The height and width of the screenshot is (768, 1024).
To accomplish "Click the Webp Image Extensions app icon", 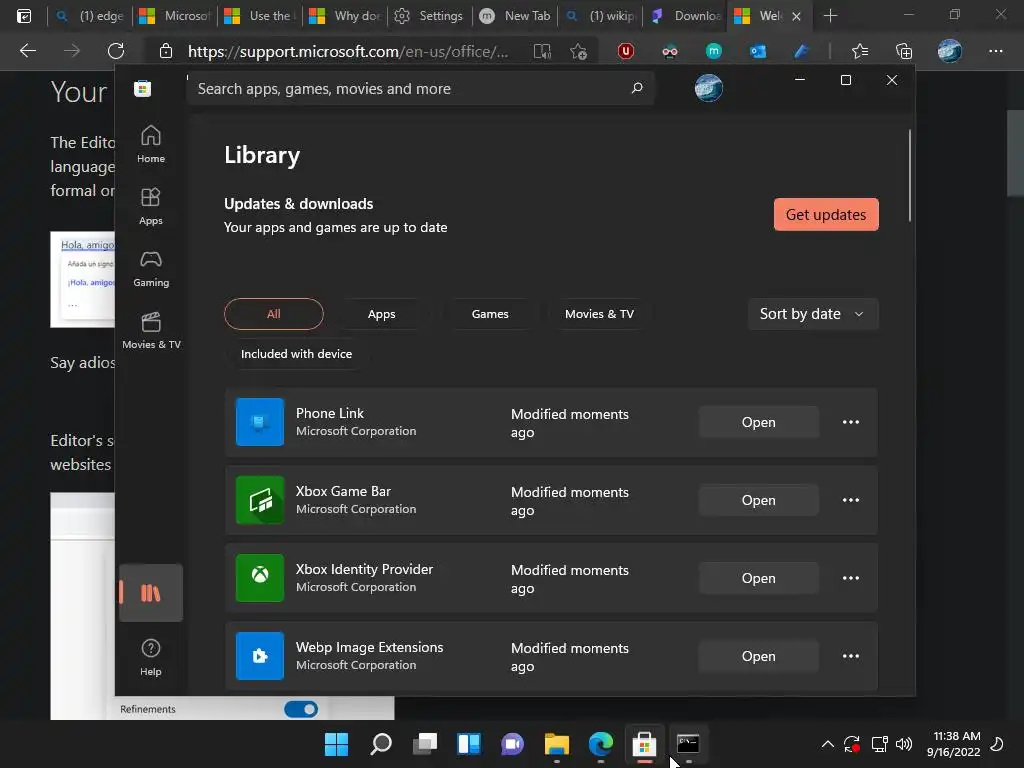I will coord(260,656).
